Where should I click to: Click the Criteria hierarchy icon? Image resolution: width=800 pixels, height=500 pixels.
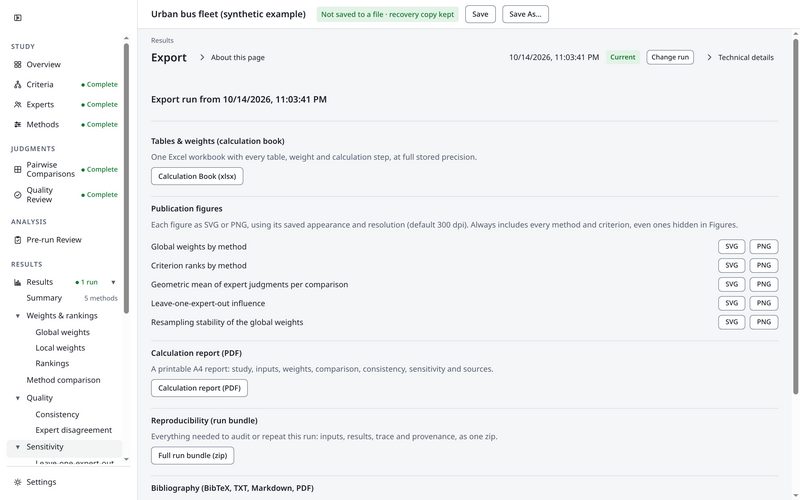tap(18, 85)
